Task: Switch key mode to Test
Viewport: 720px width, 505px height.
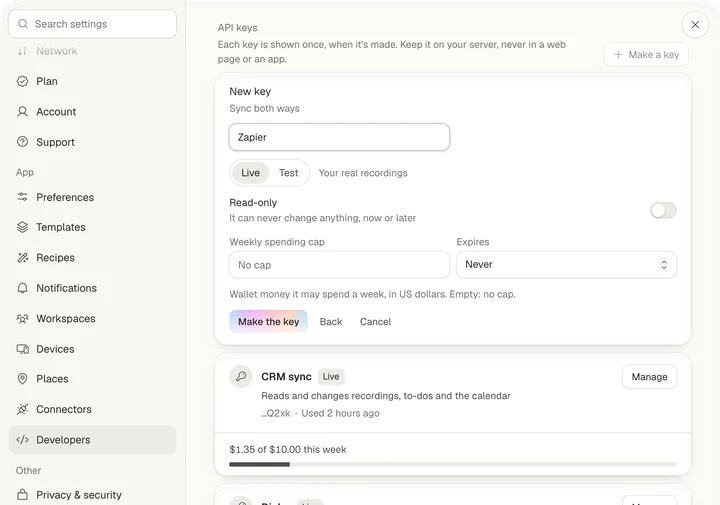Action: coord(289,173)
